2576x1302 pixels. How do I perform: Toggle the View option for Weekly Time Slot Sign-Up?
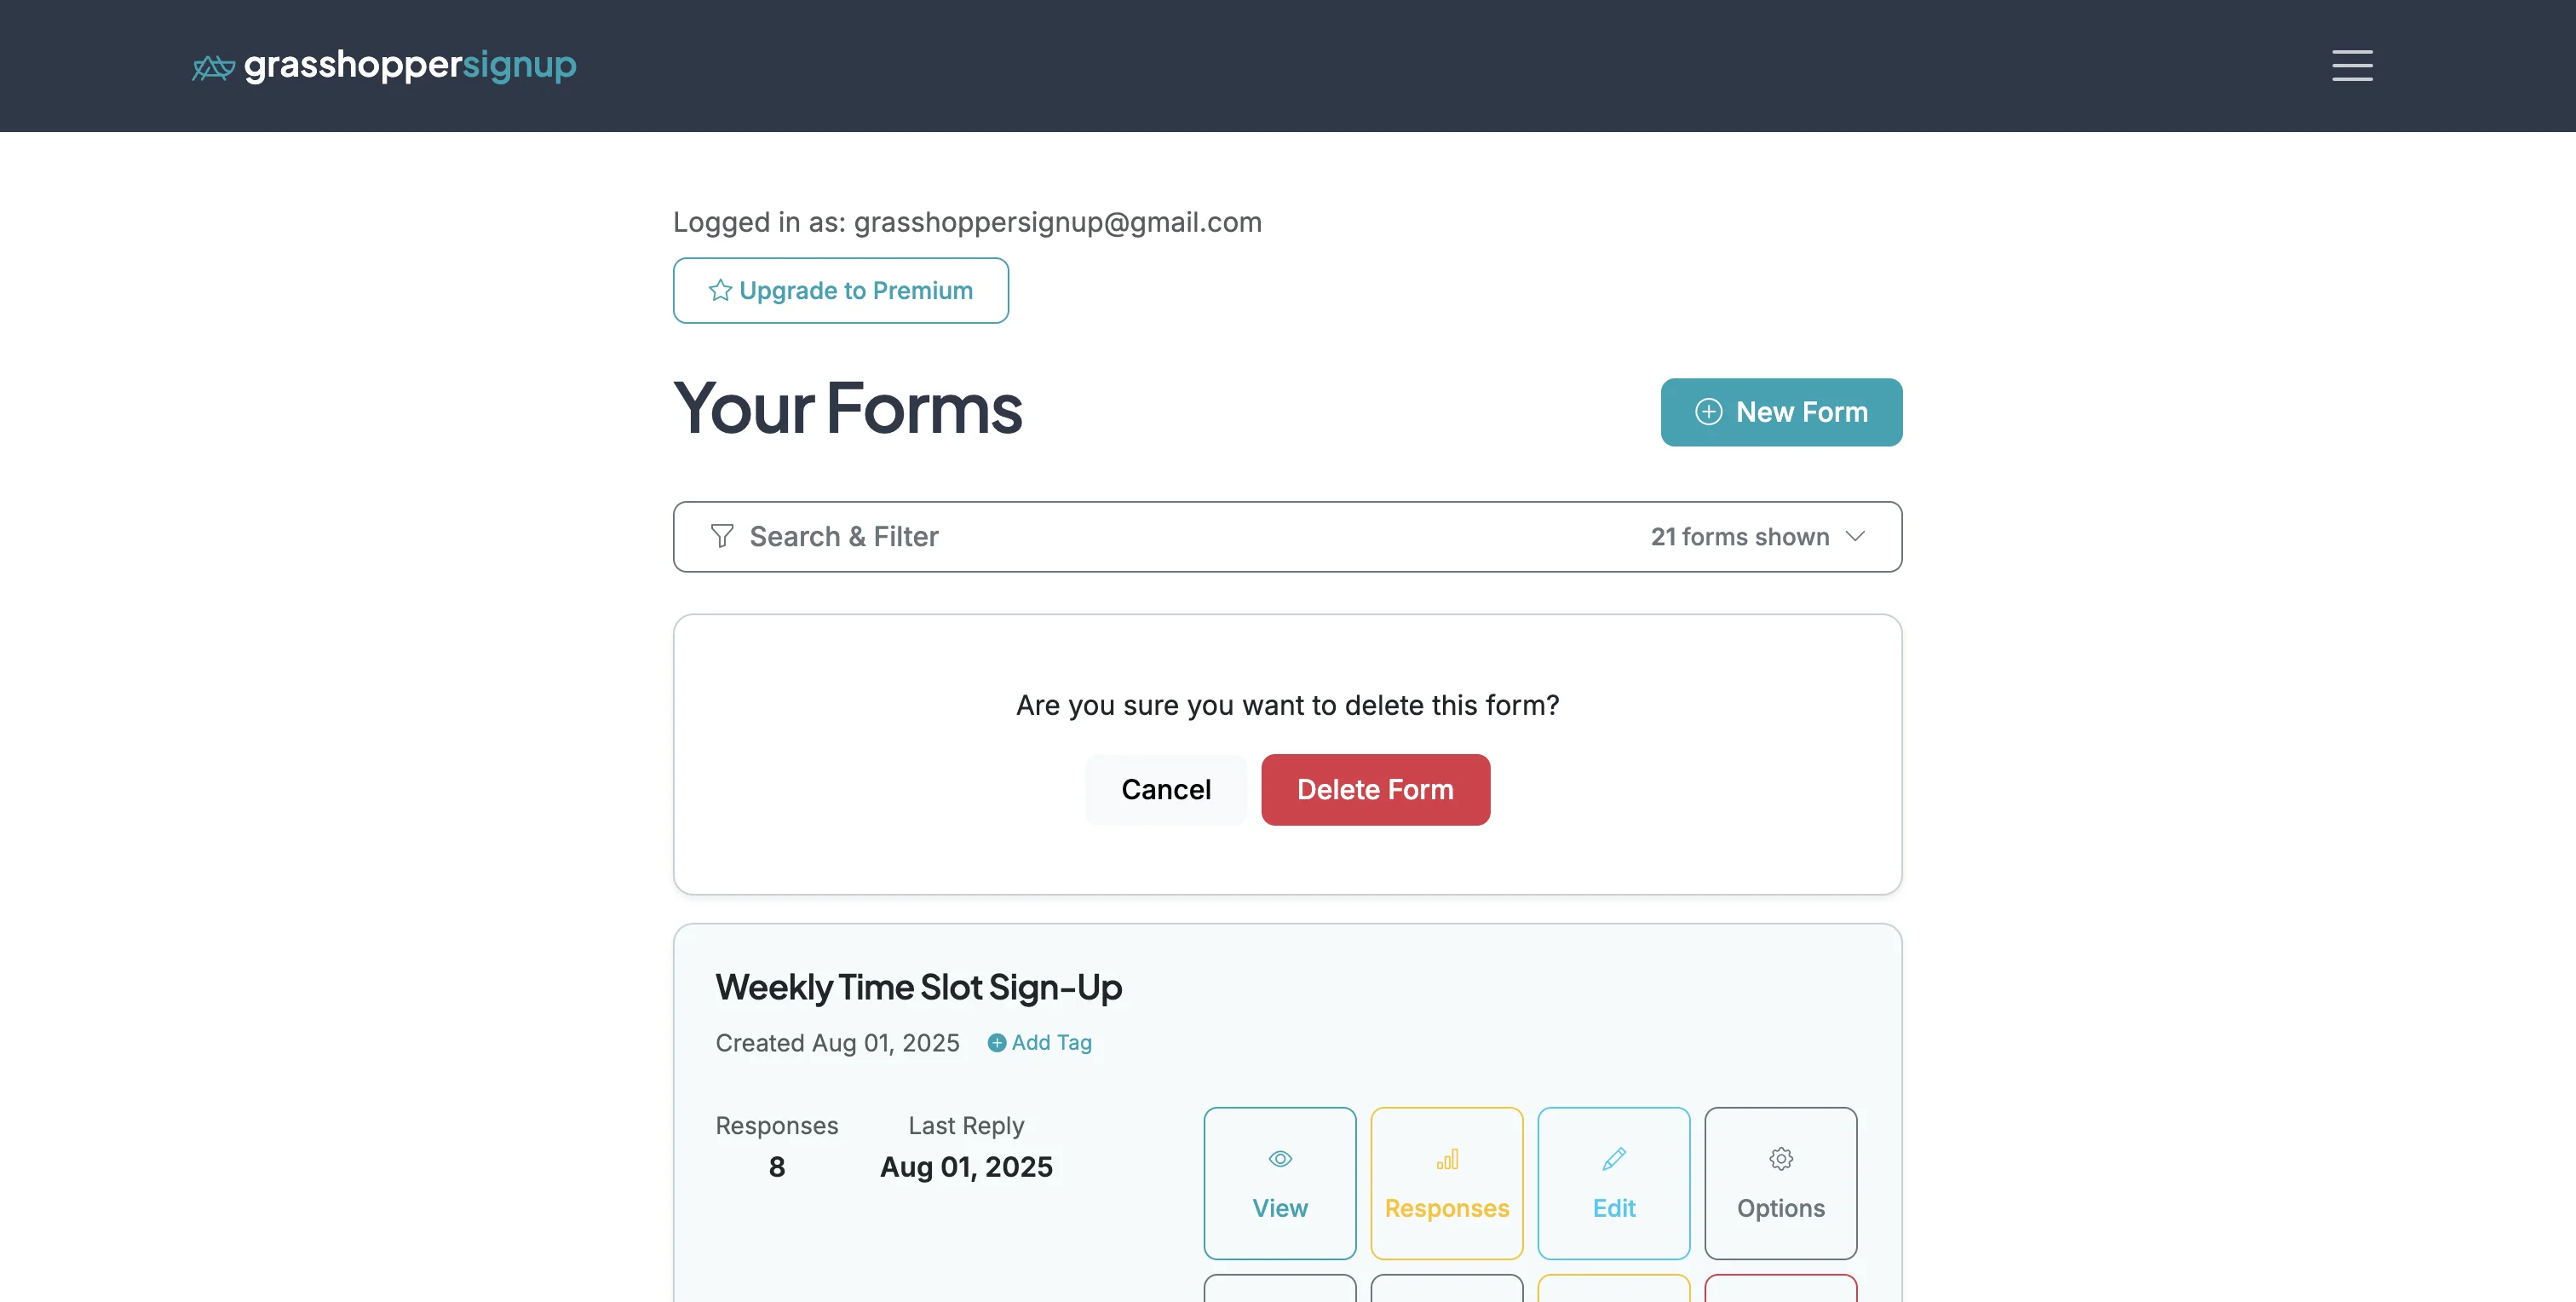click(1280, 1183)
